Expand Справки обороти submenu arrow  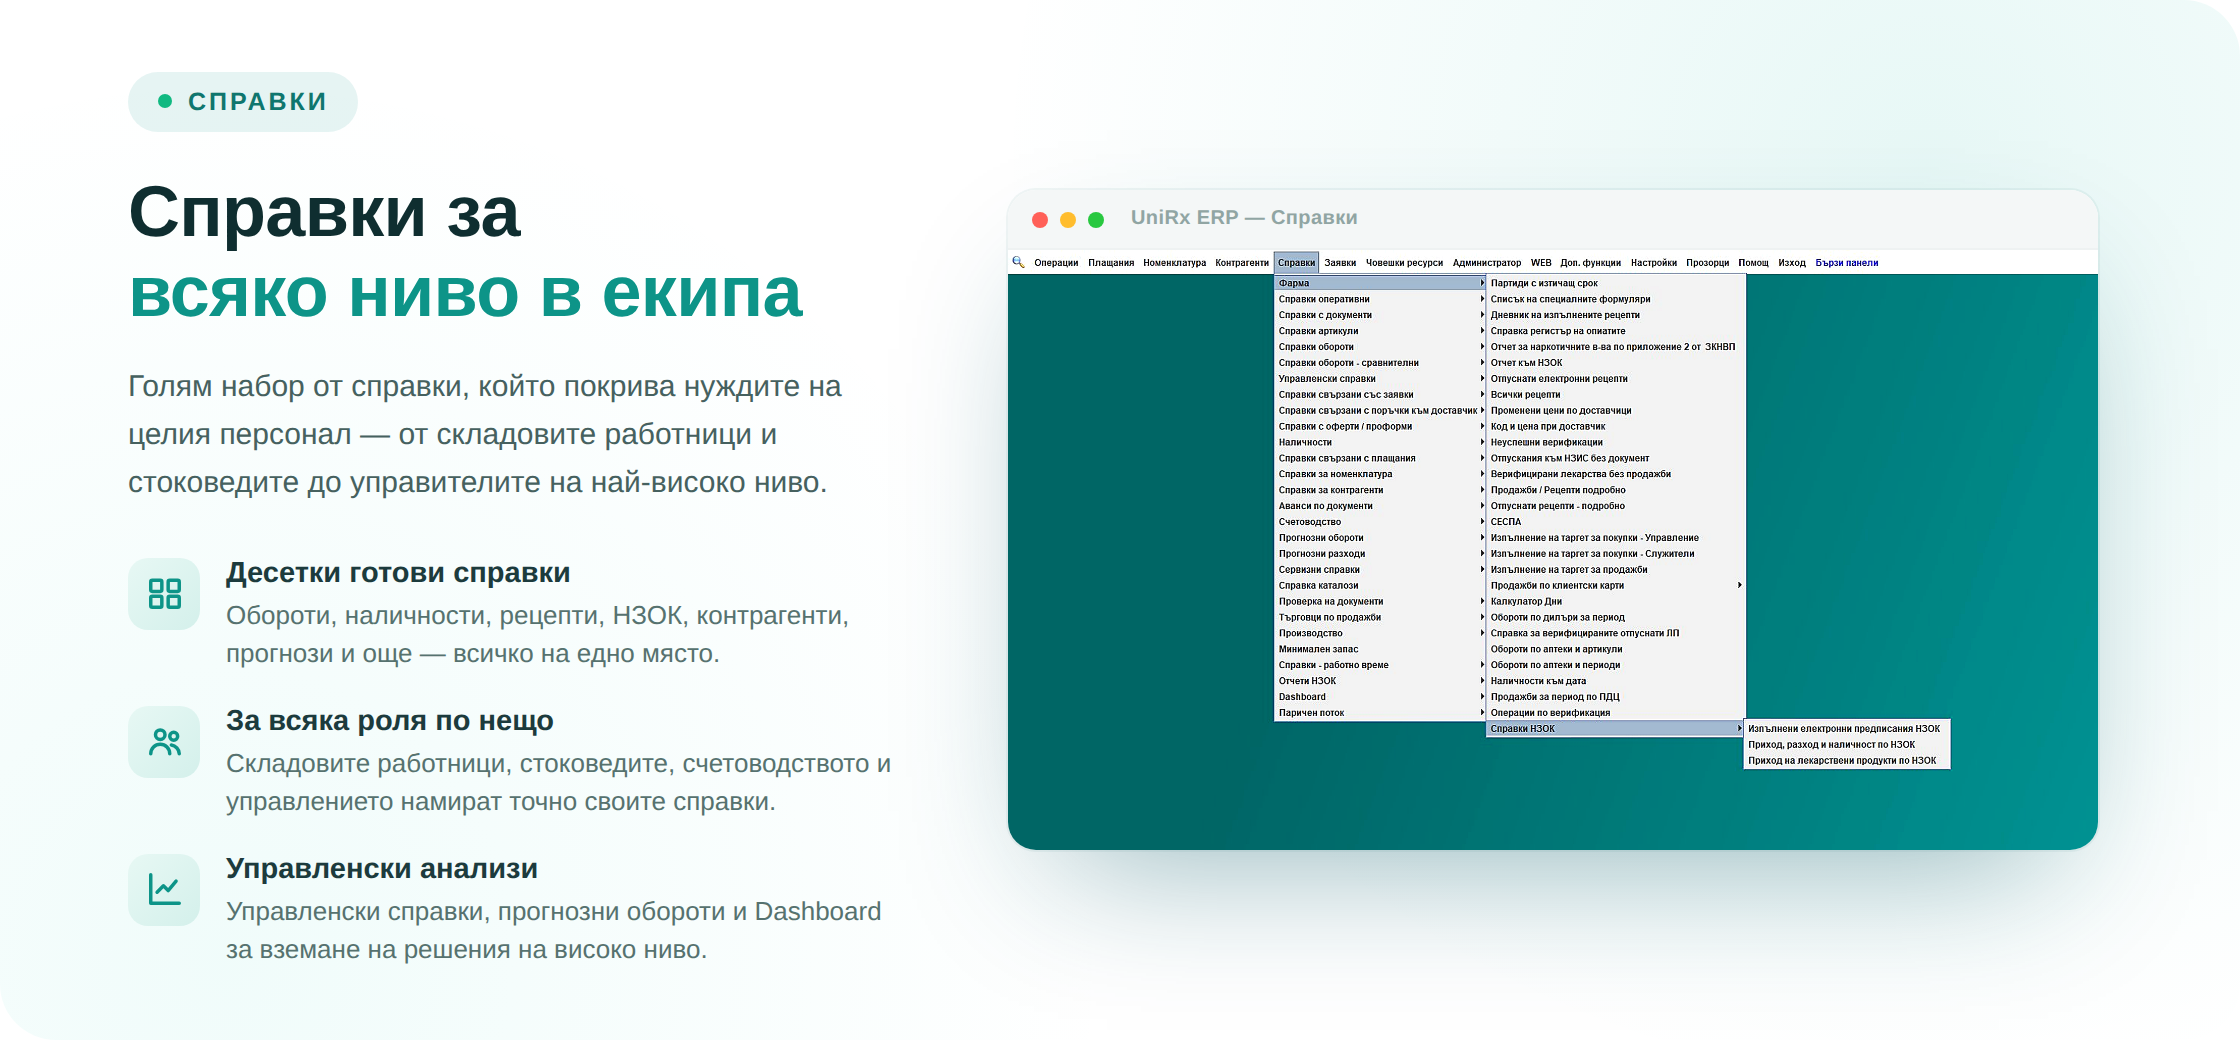pyautogui.click(x=1482, y=347)
